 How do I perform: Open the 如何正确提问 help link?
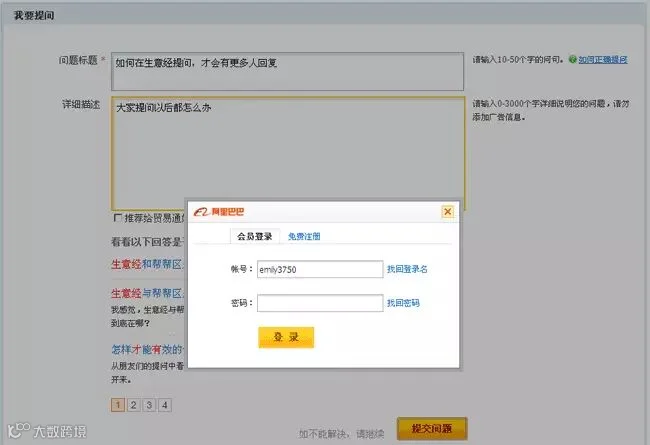click(603, 60)
